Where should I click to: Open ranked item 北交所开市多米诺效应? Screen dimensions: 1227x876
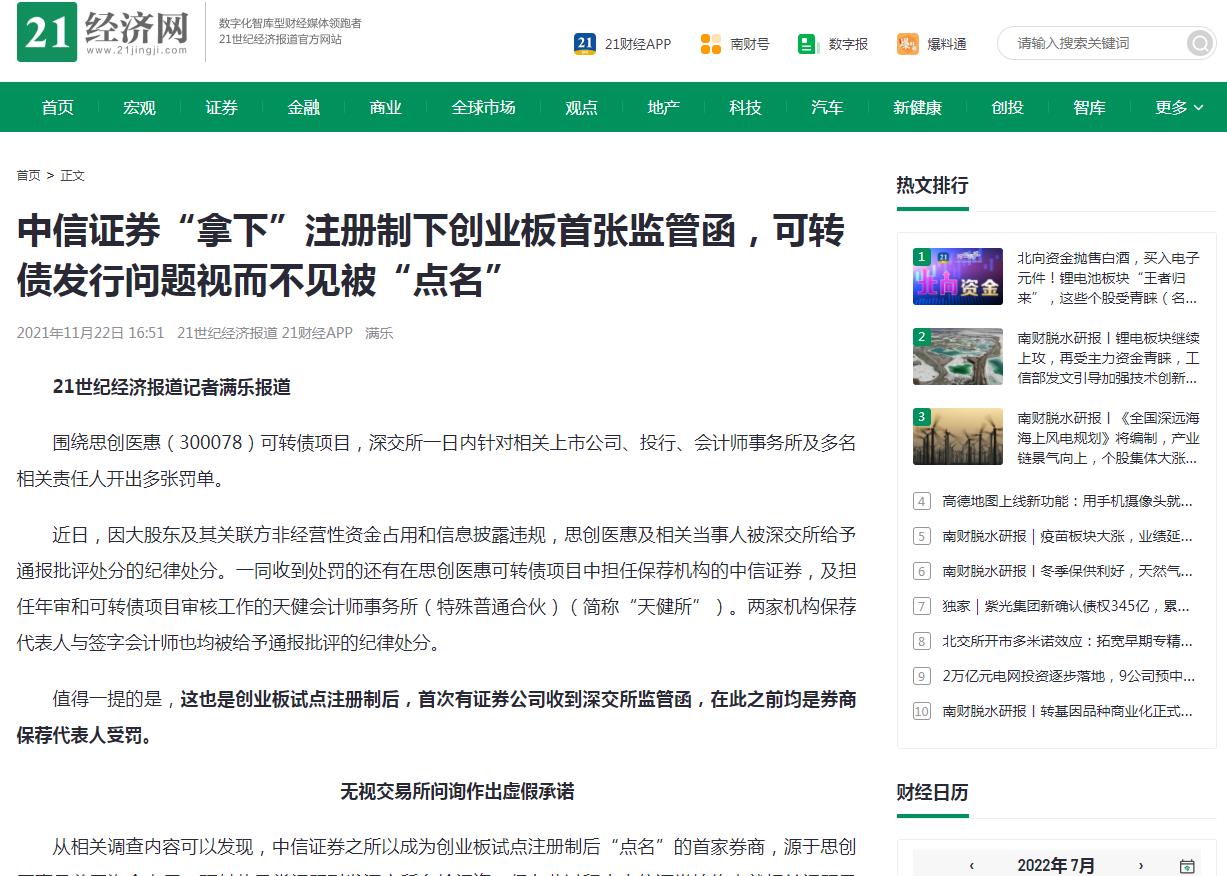coord(1068,641)
